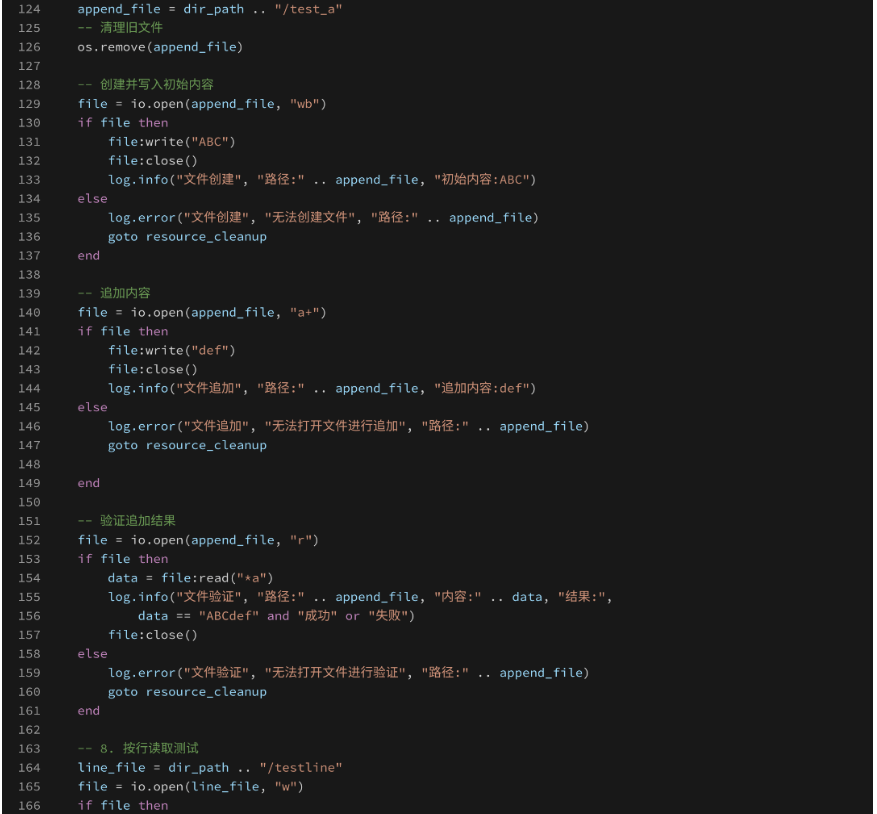Viewport: 877px width, 814px height.
Task: Click the comment "-- 追加内容"
Action: tap(114, 293)
